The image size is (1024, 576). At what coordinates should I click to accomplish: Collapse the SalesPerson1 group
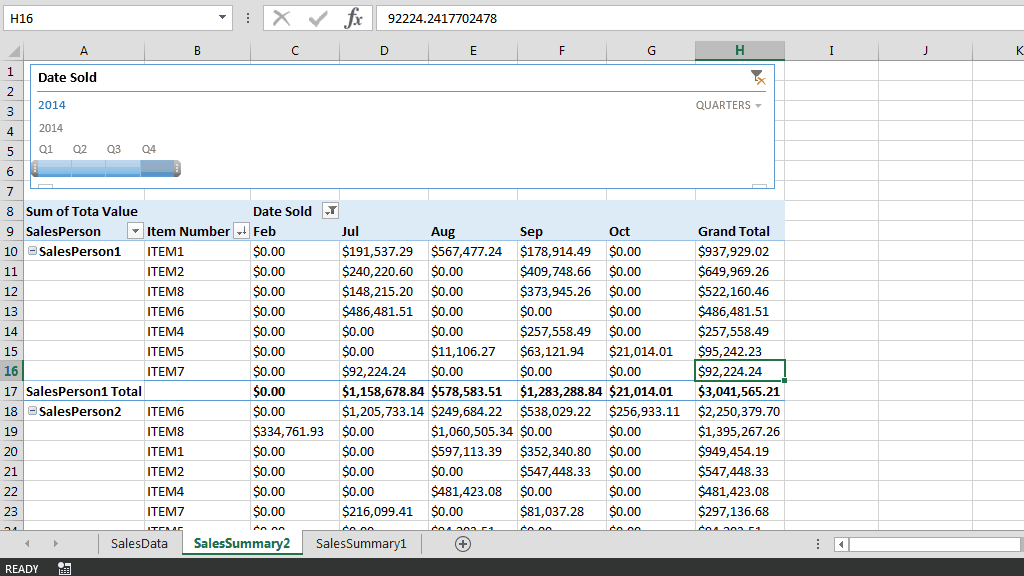coord(32,251)
